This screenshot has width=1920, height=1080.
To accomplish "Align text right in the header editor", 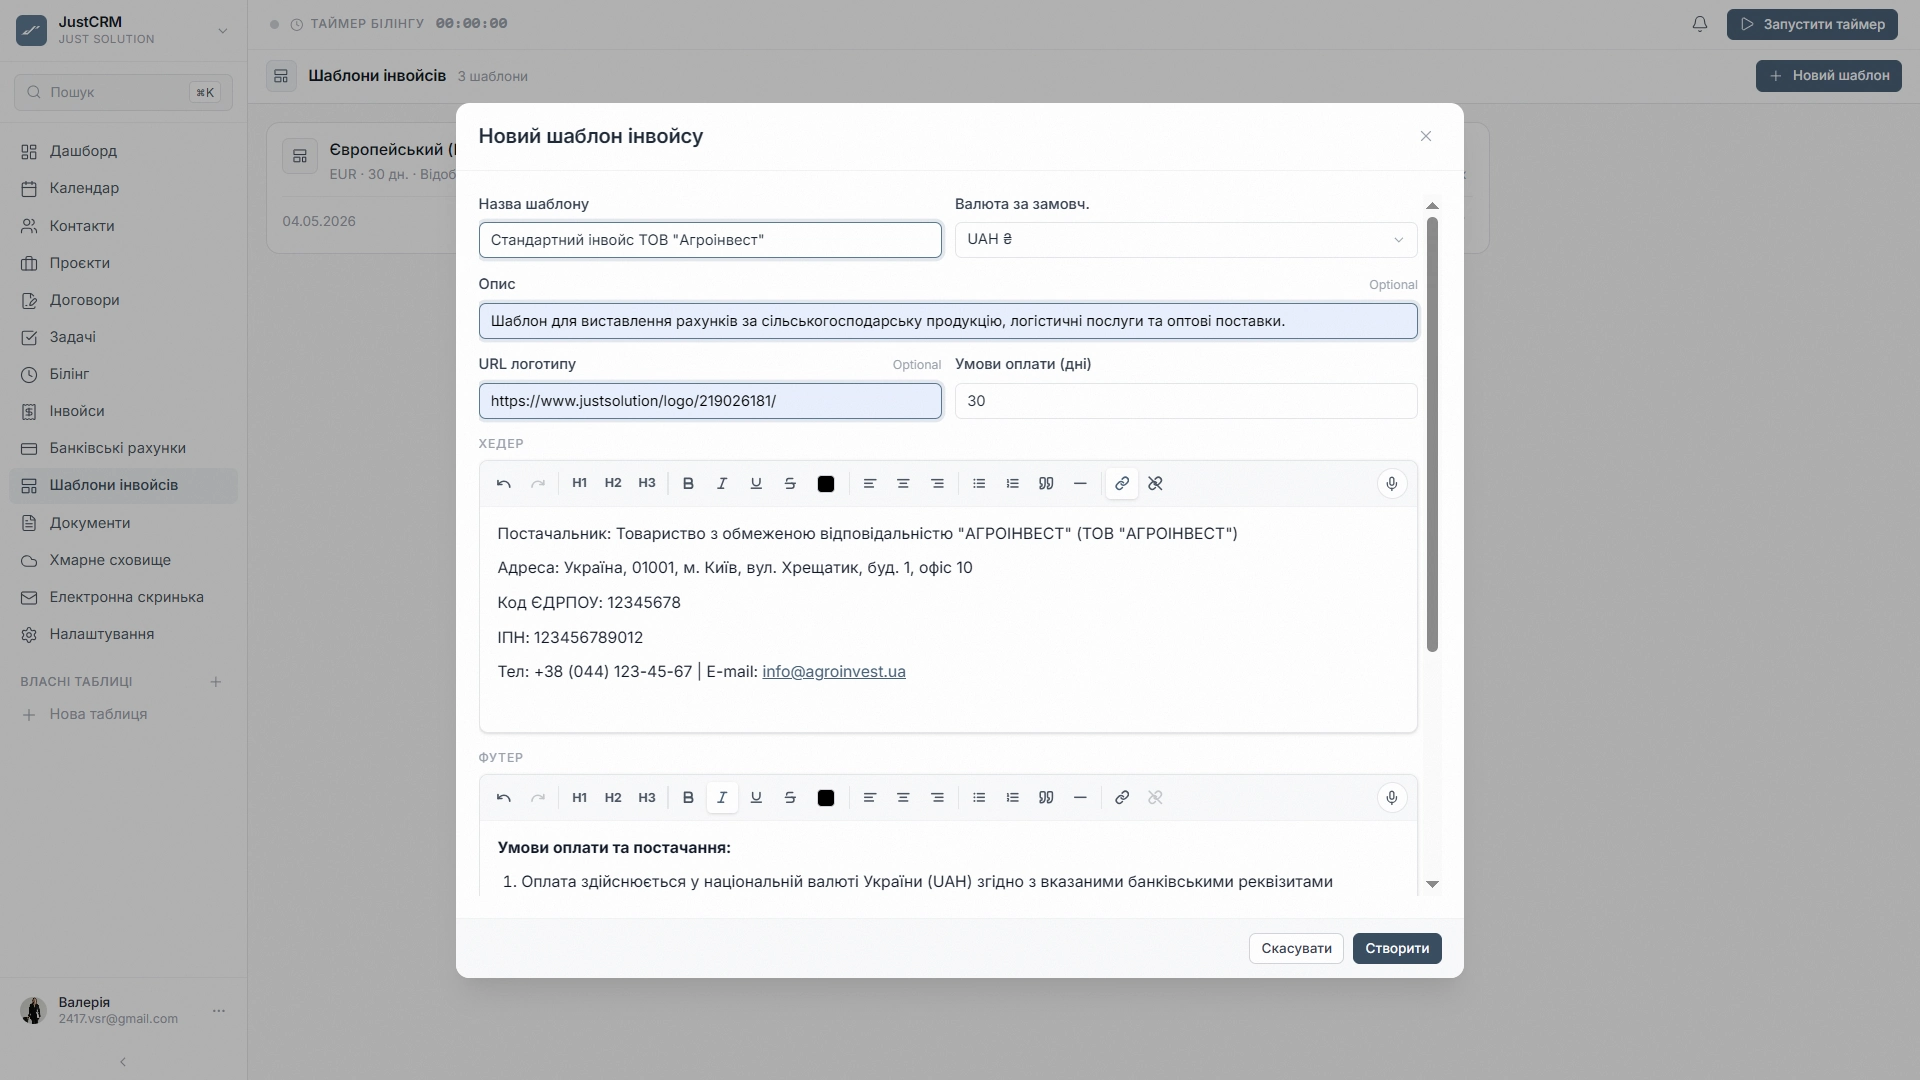I will pyautogui.click(x=937, y=484).
